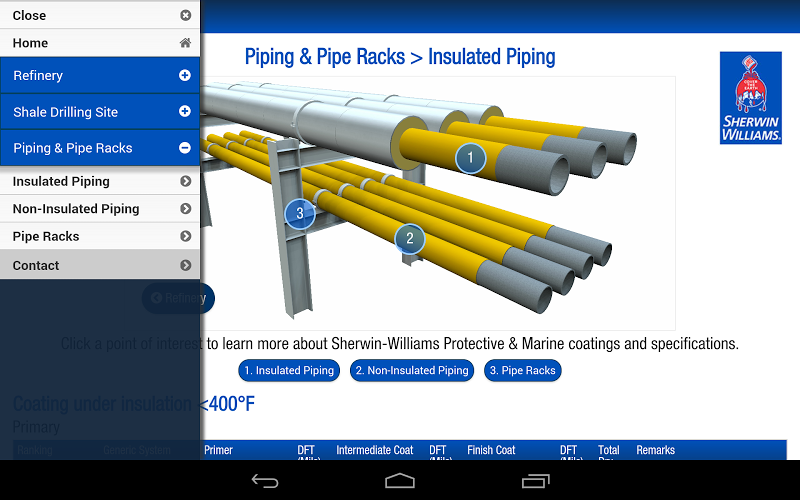Collapse the Piping & Pipe Racks section

point(100,148)
